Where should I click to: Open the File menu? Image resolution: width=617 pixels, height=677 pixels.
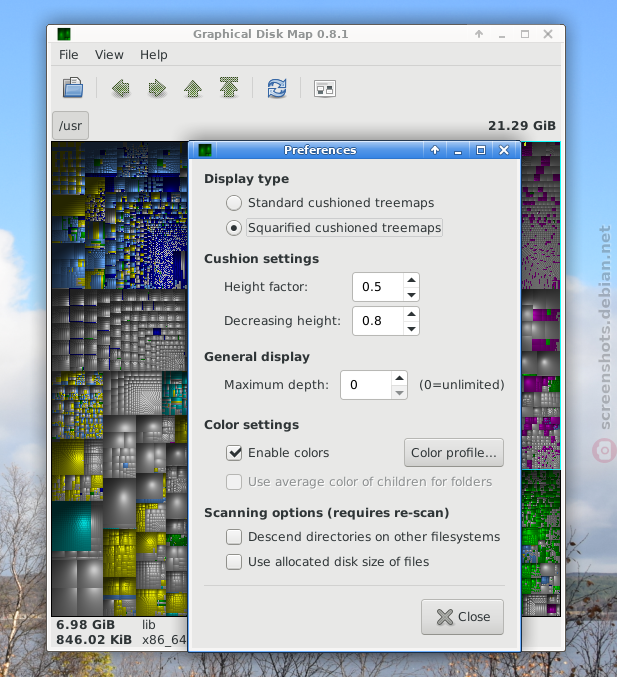[x=69, y=55]
